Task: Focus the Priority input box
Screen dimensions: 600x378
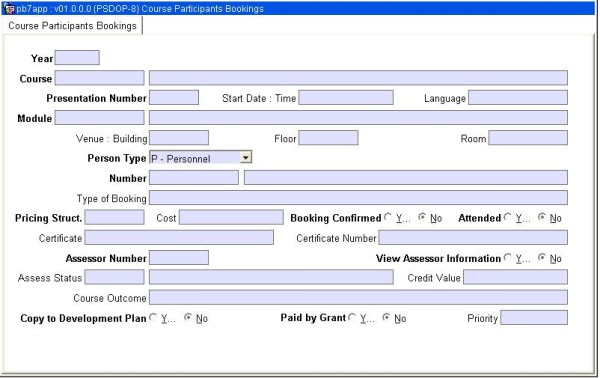Action: [x=534, y=318]
